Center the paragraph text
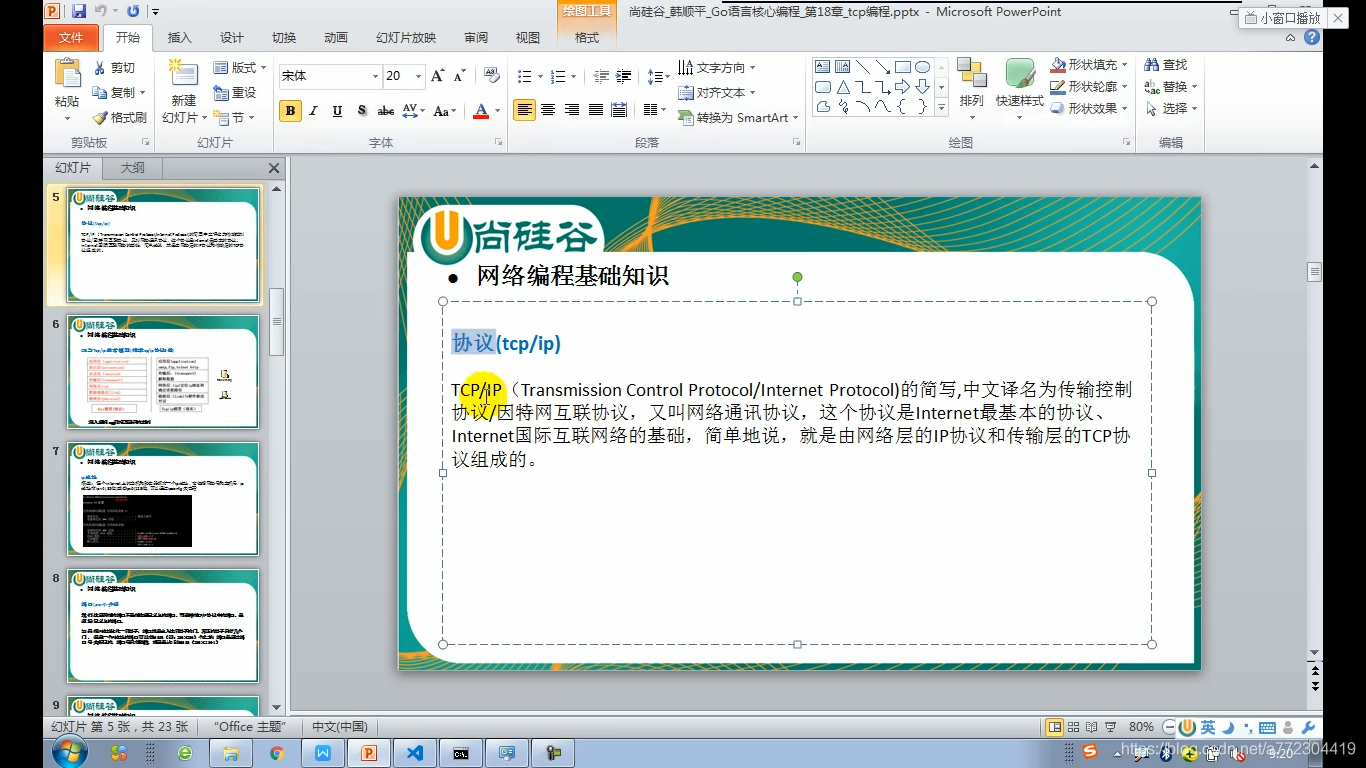 coord(548,110)
